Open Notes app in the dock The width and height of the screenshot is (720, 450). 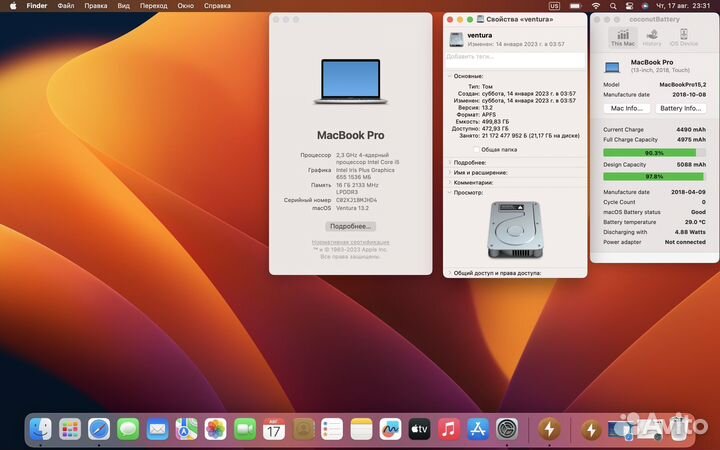click(x=361, y=429)
